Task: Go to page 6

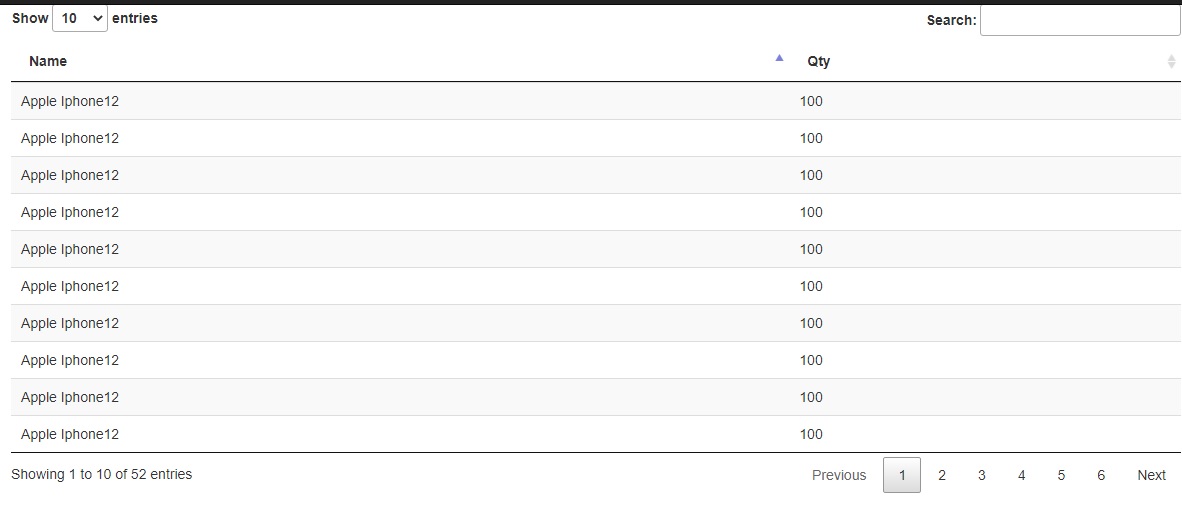Action: [1101, 475]
